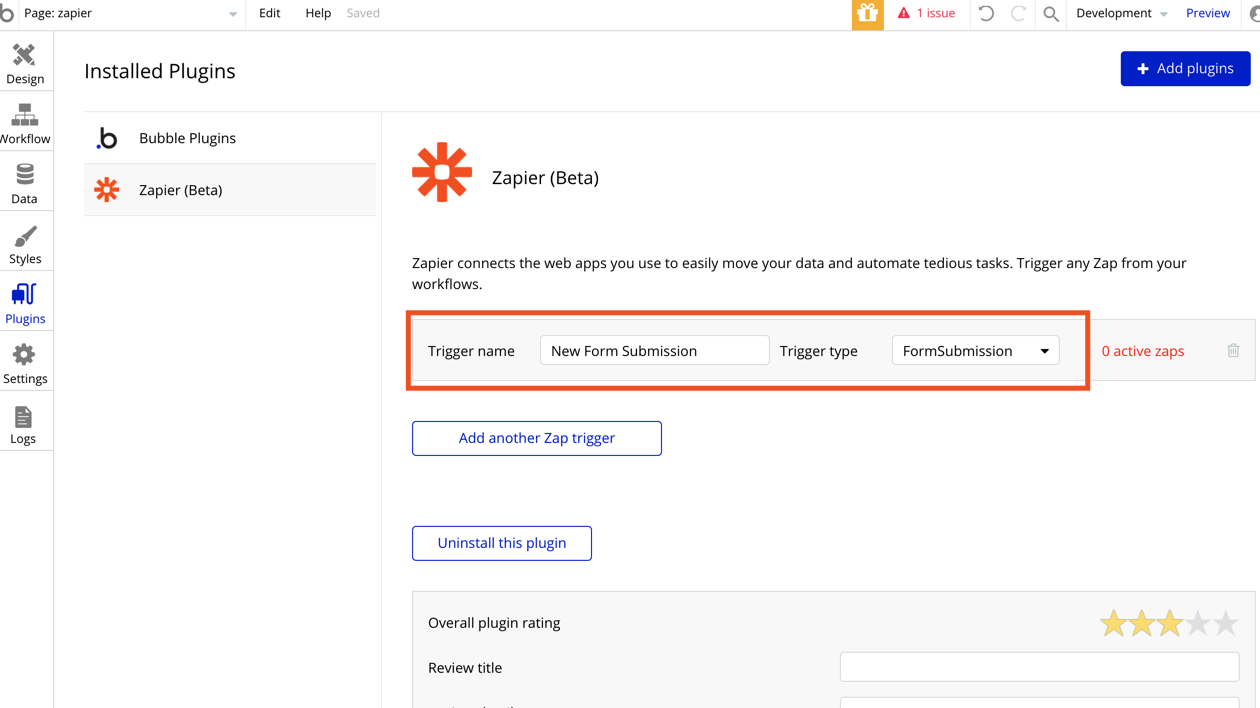This screenshot has height=708, width=1260.
Task: Open the Data tab in sidebar
Action: (25, 184)
